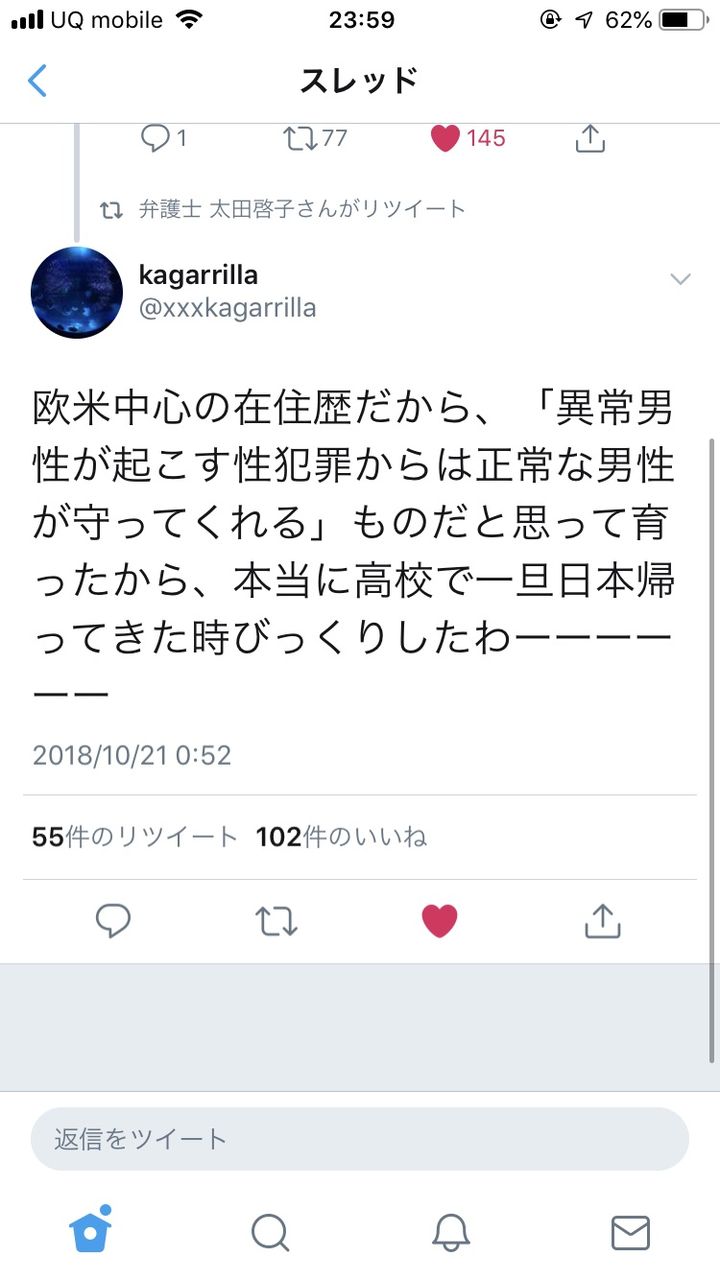Viewport: 720px width, 1280px height.
Task: Share the upper tweet via share icon
Action: (x=591, y=138)
